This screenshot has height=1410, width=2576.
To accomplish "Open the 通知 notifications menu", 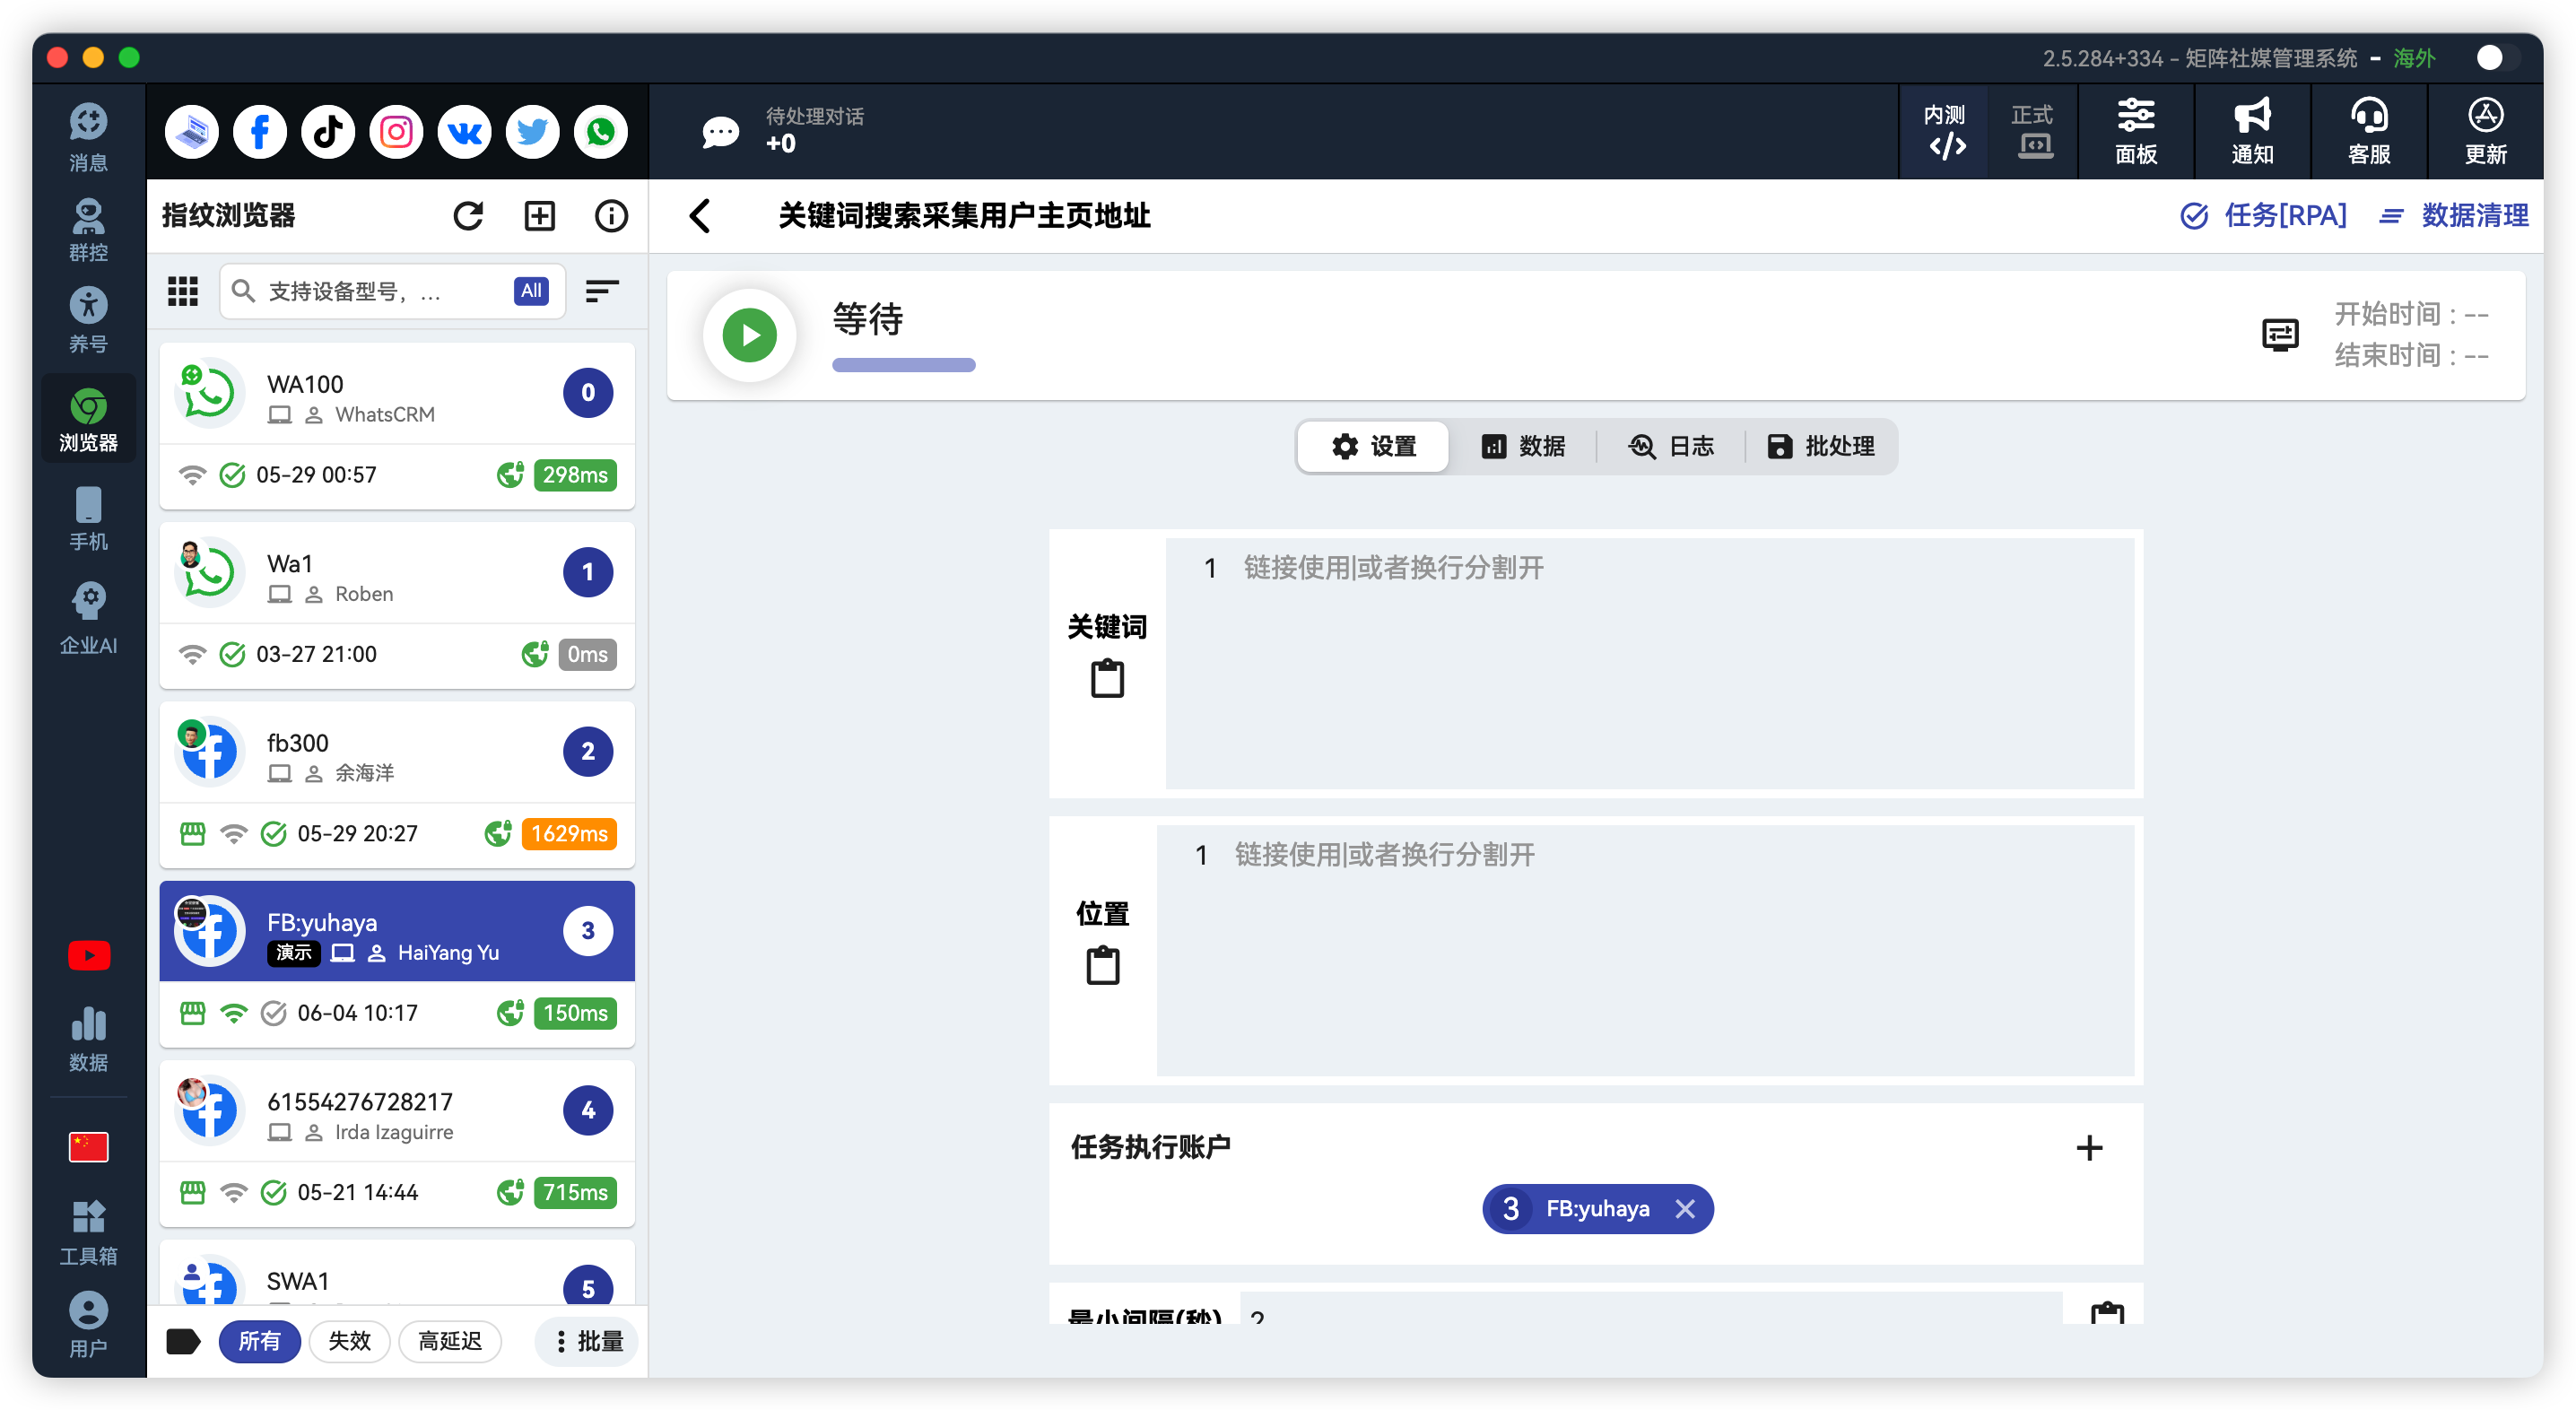I will (2252, 131).
